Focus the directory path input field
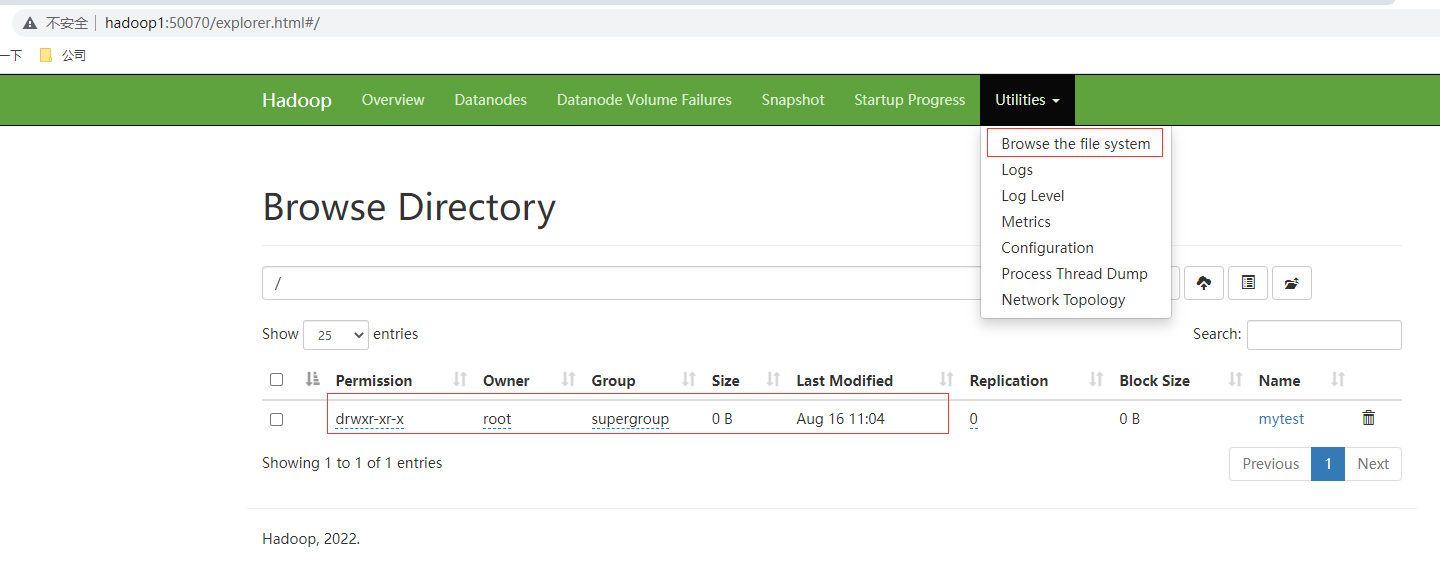Viewport: 1440px width, 579px height. [x=621, y=283]
